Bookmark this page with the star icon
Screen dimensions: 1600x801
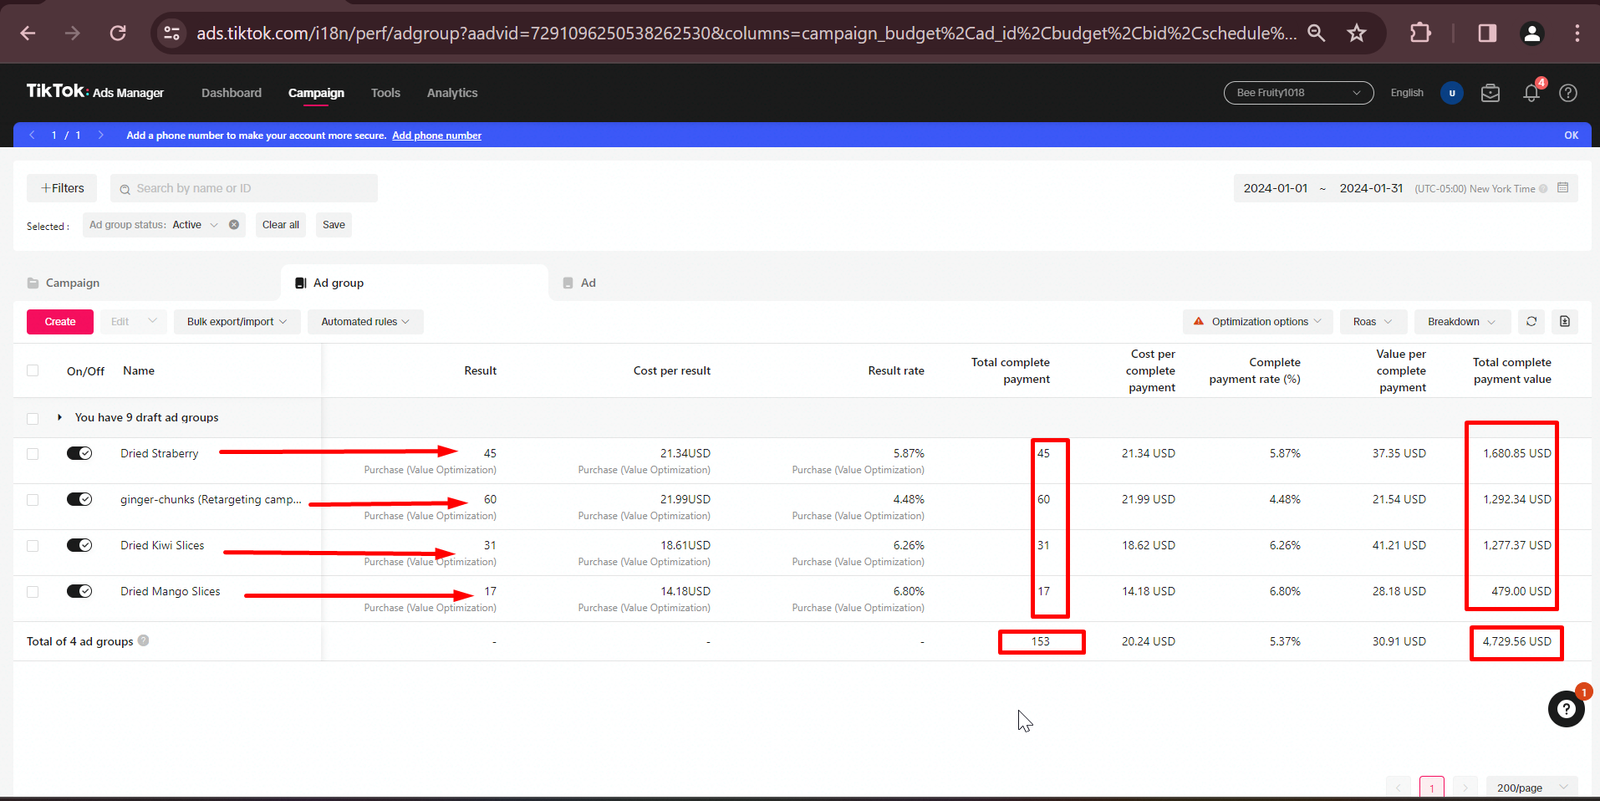coord(1356,33)
